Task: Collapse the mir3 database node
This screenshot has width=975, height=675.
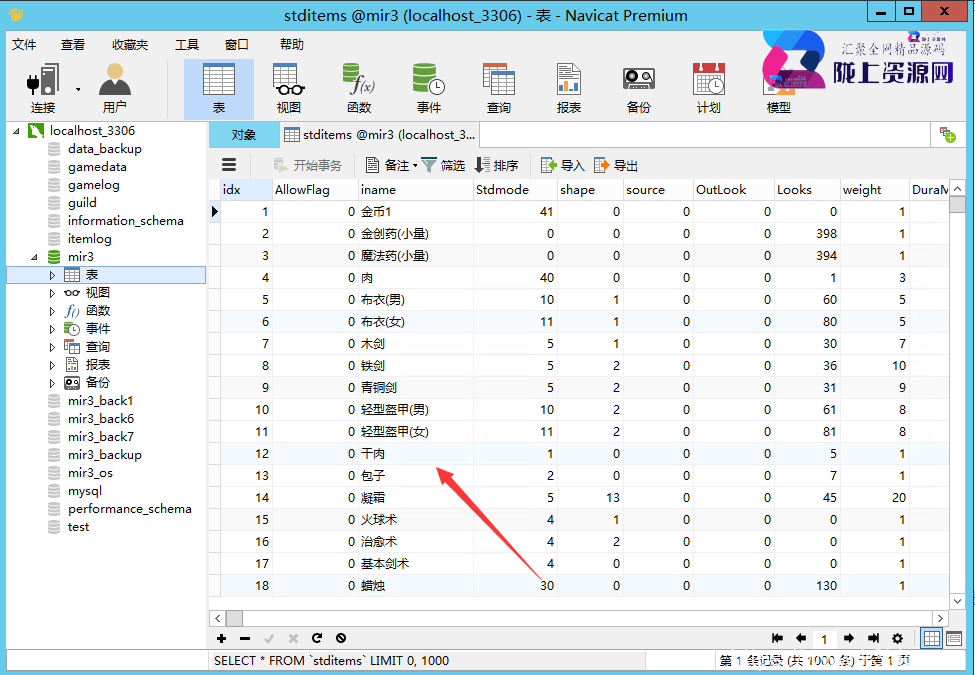Action: point(35,257)
